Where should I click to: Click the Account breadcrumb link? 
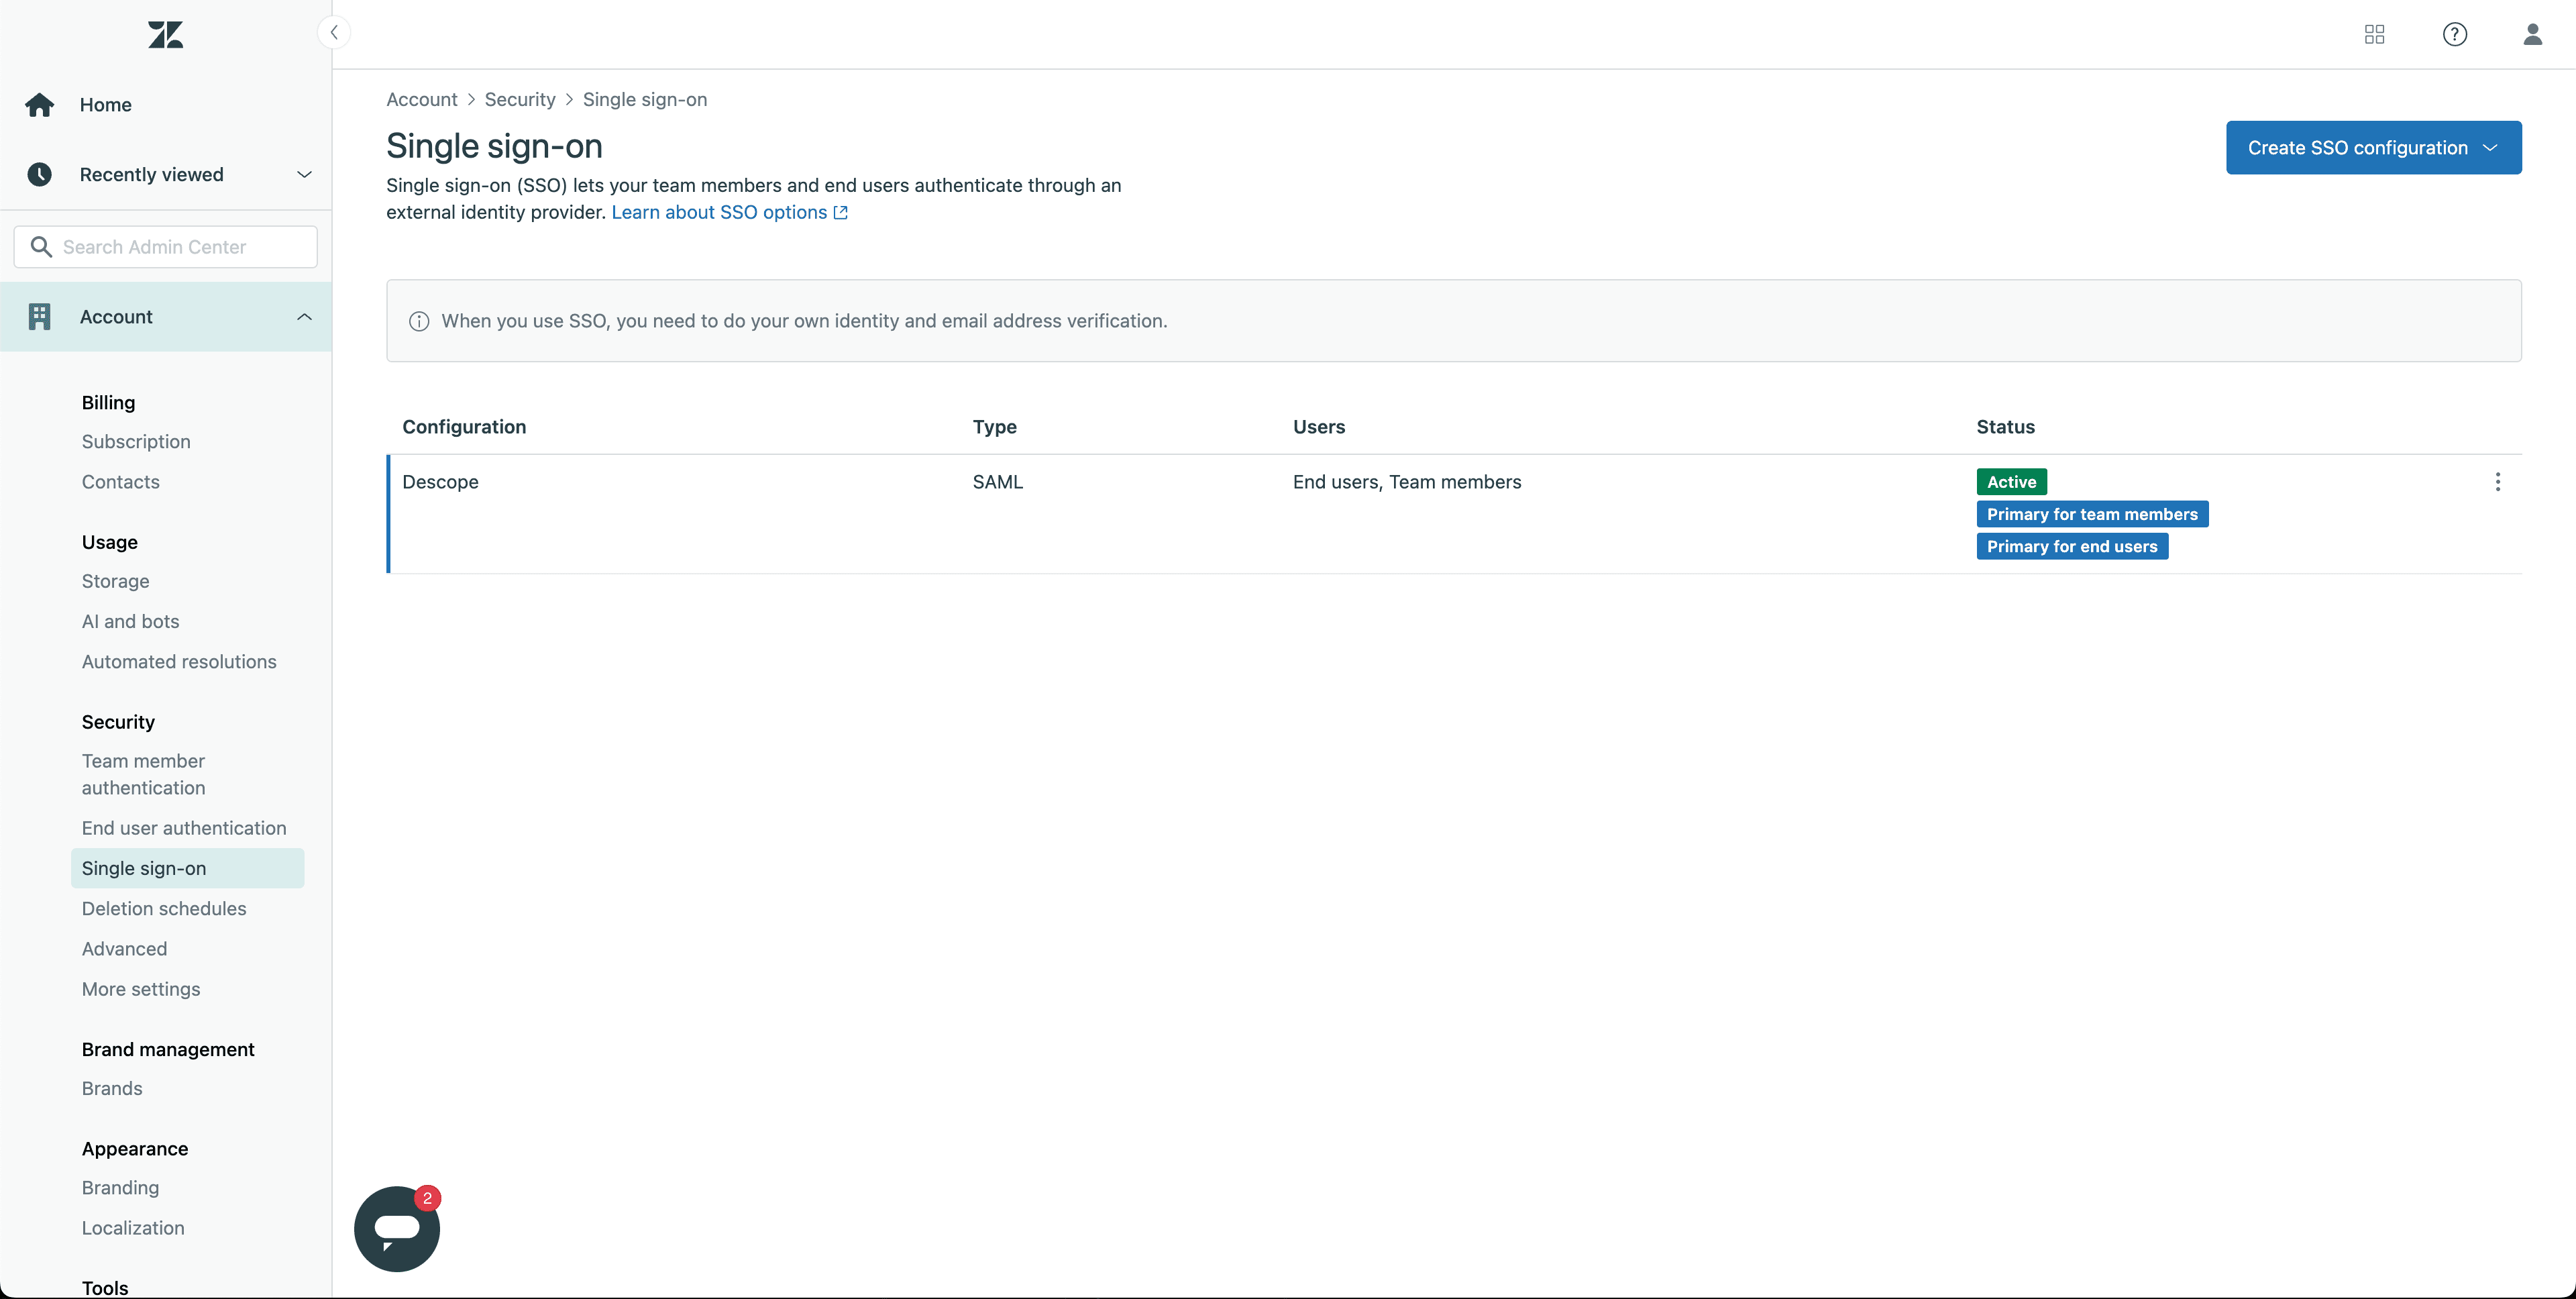(x=422, y=99)
